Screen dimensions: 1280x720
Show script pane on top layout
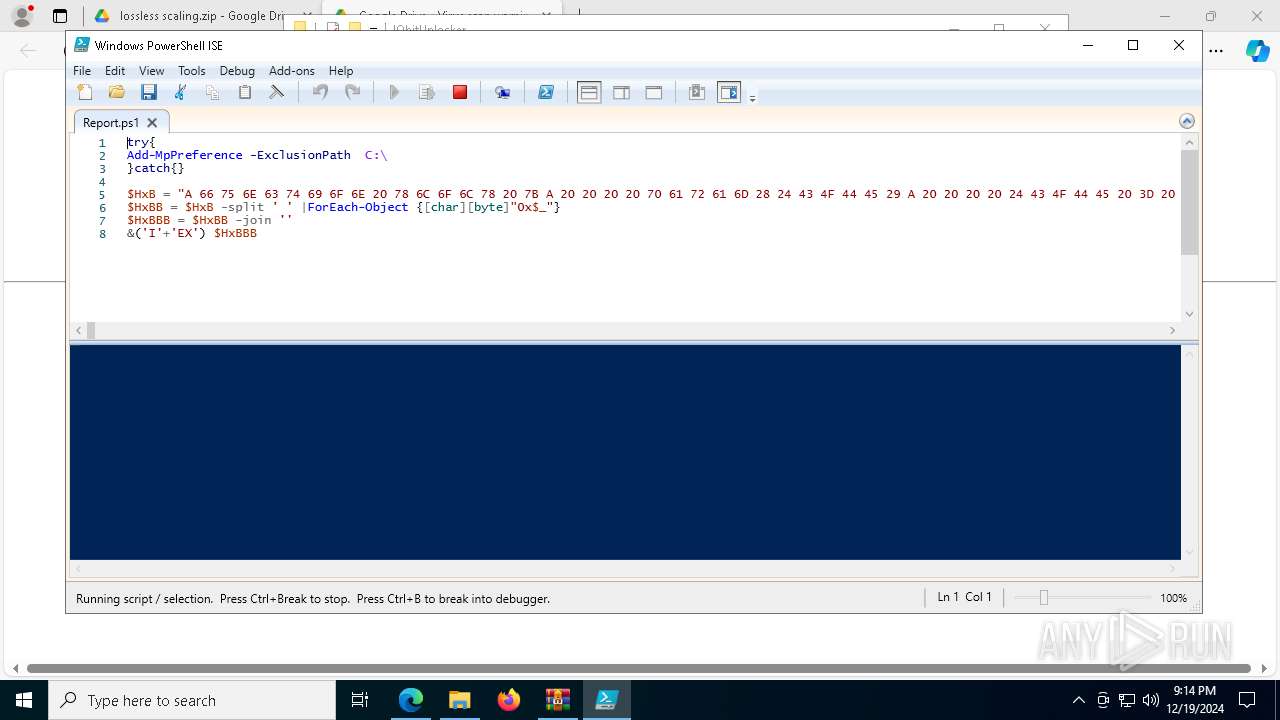589,92
